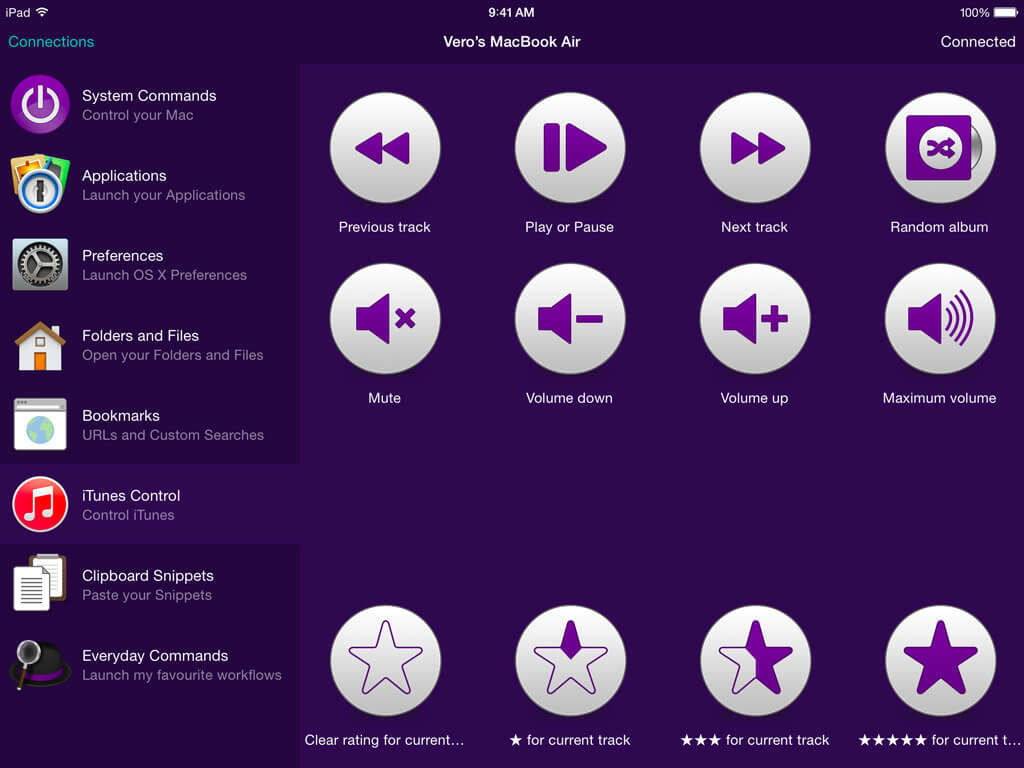This screenshot has width=1024, height=768.
Task: Skip to the Next track
Action: click(755, 147)
